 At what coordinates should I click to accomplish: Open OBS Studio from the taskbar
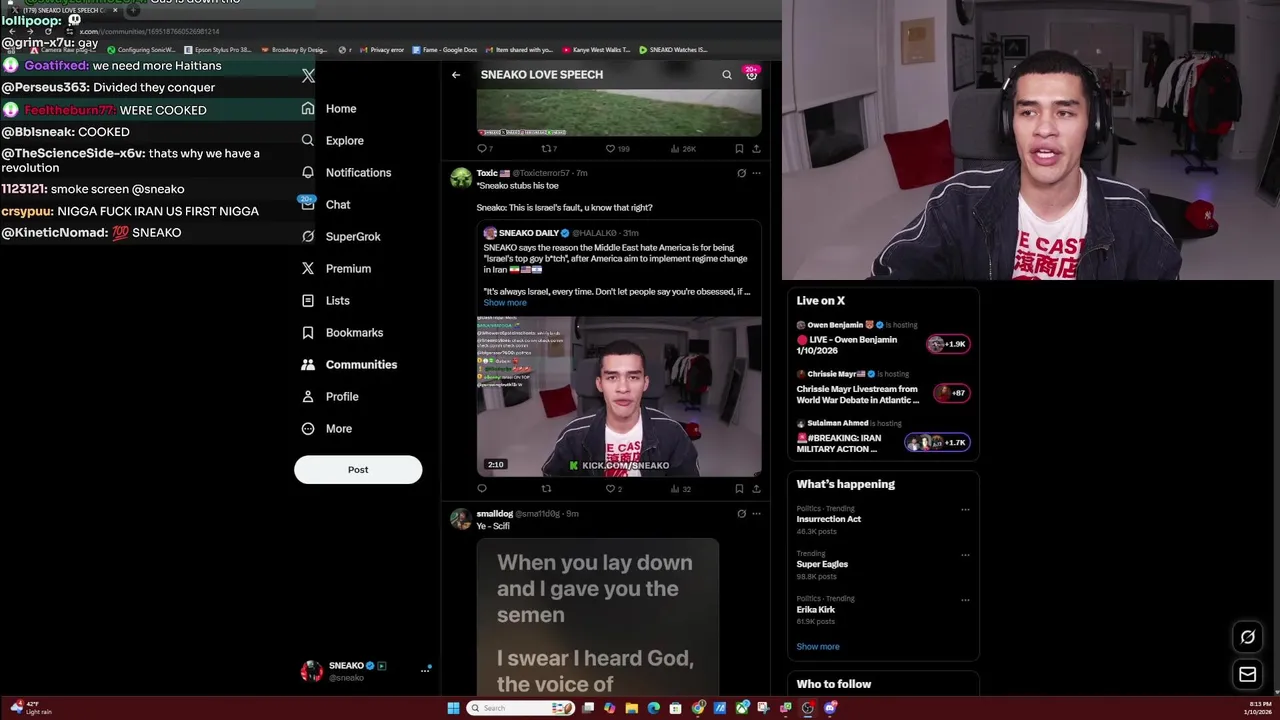click(808, 708)
